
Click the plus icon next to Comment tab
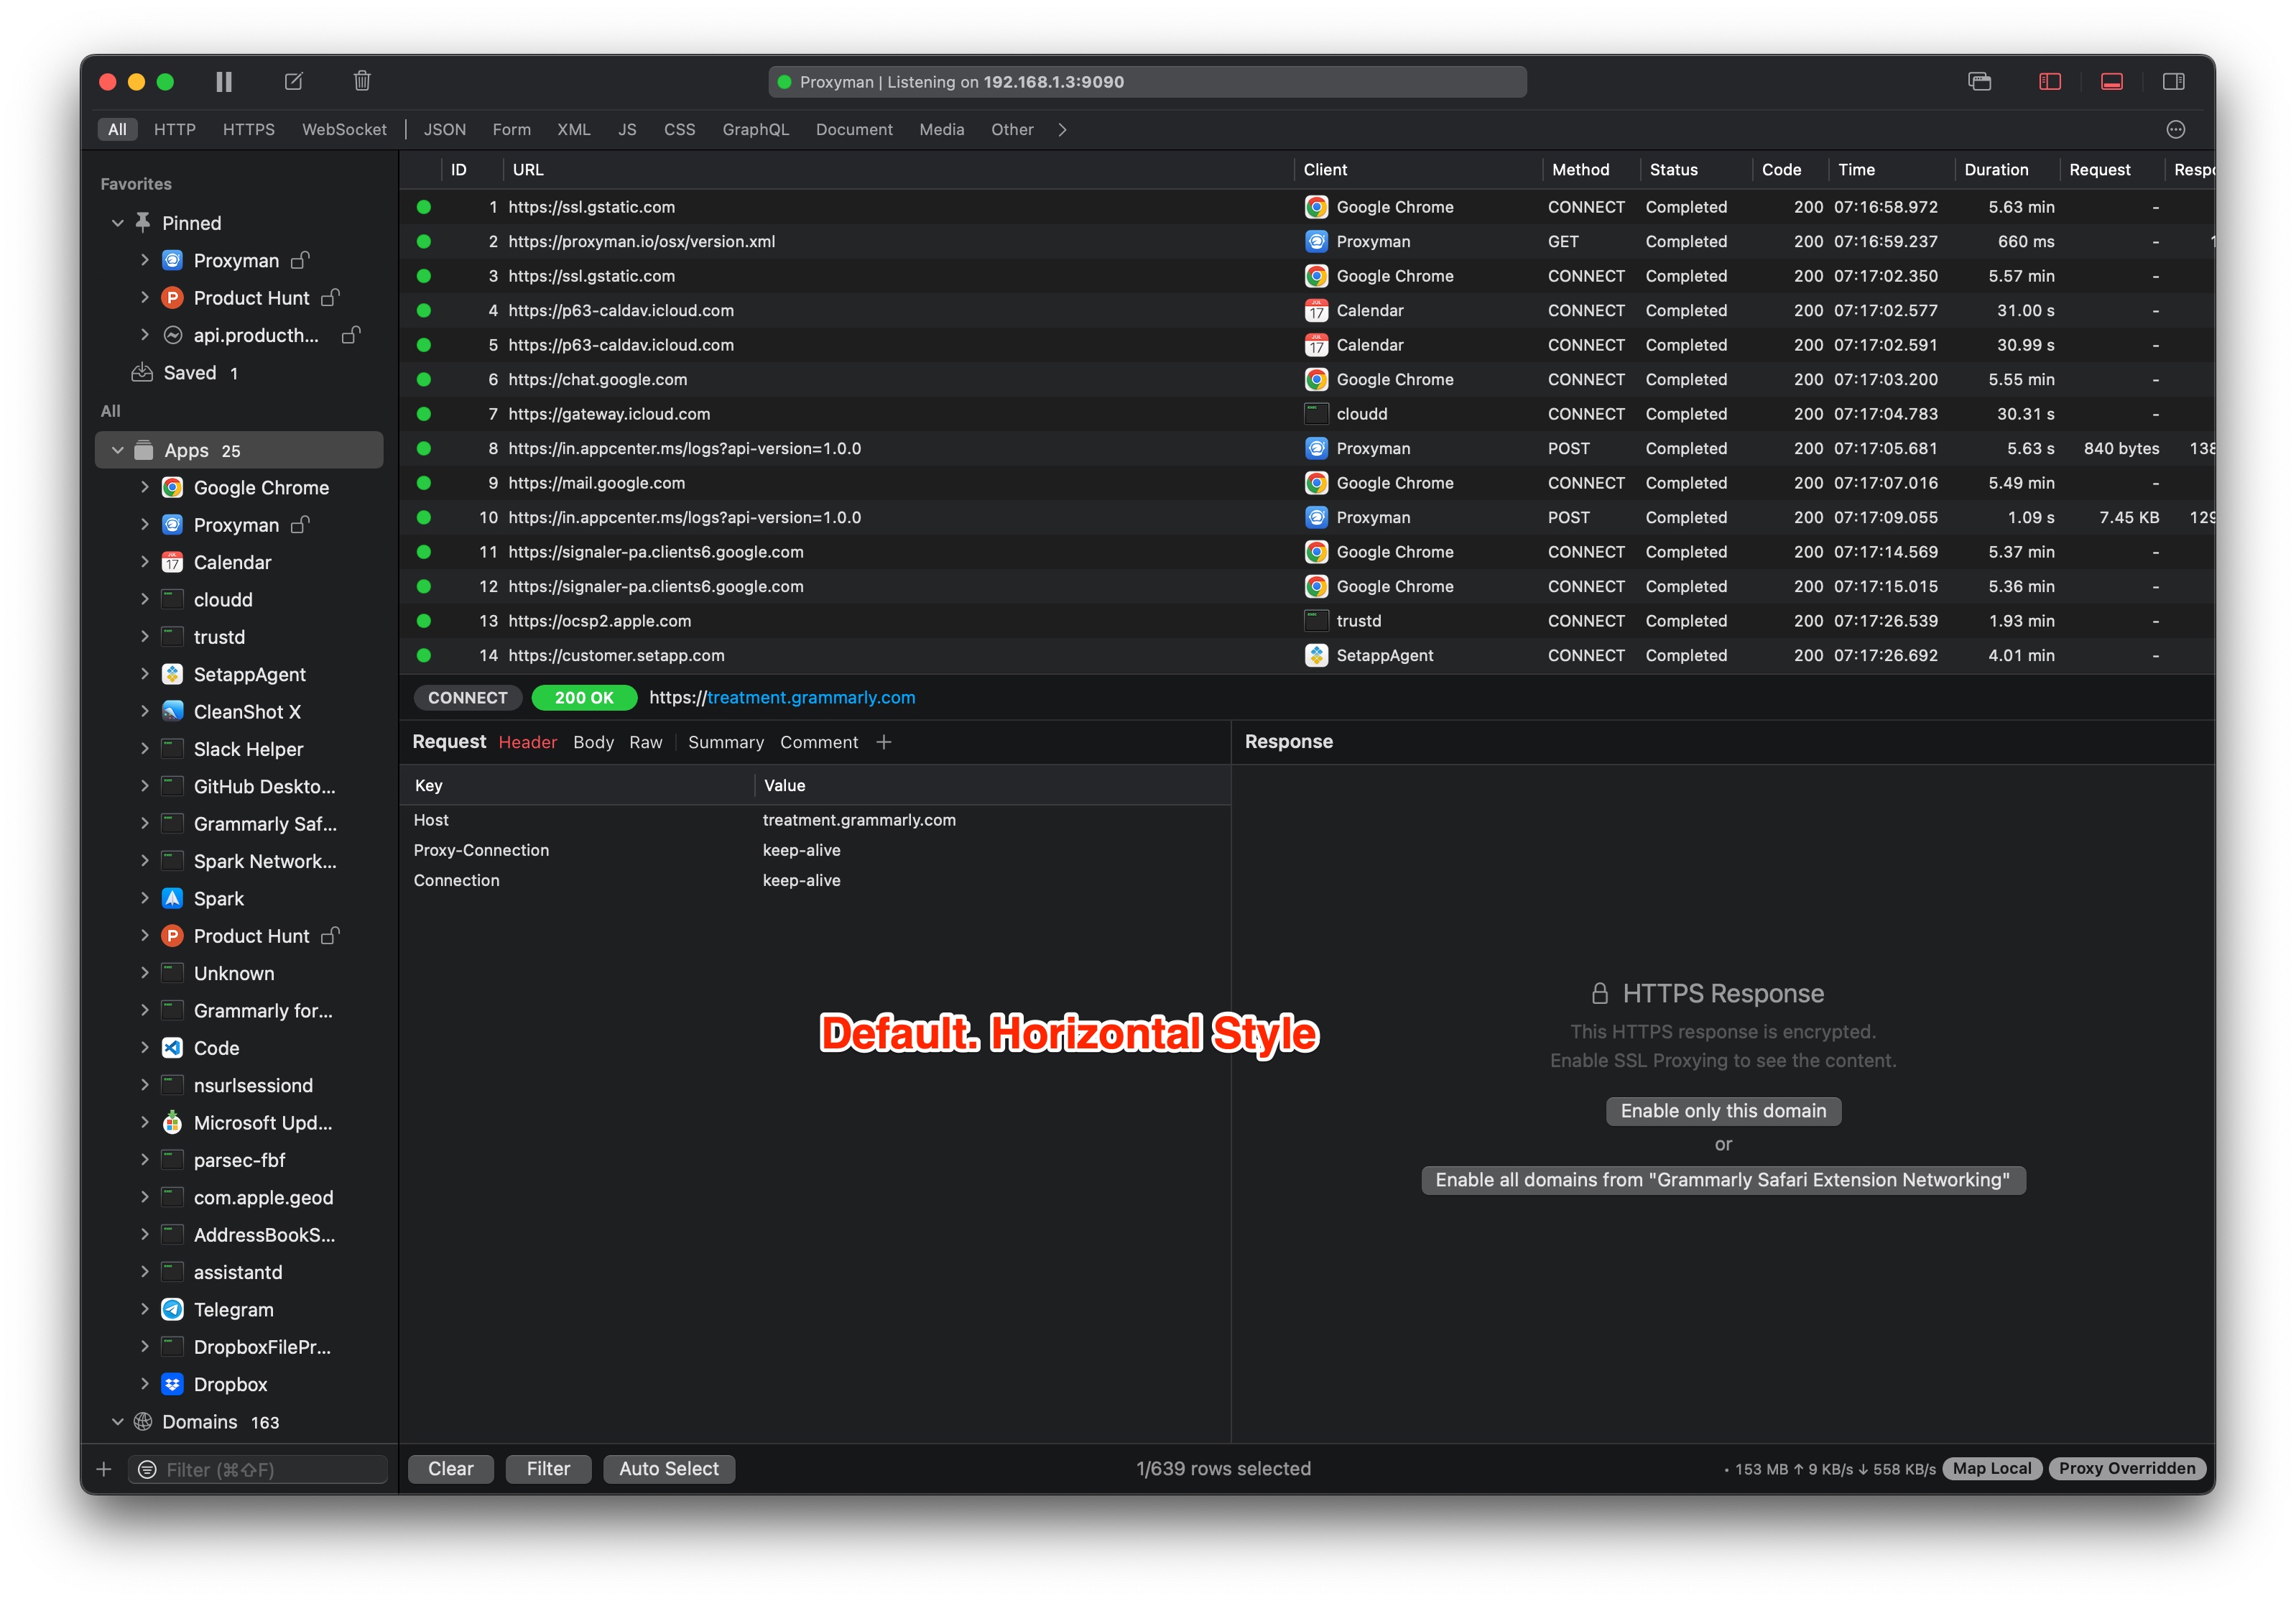point(884,742)
